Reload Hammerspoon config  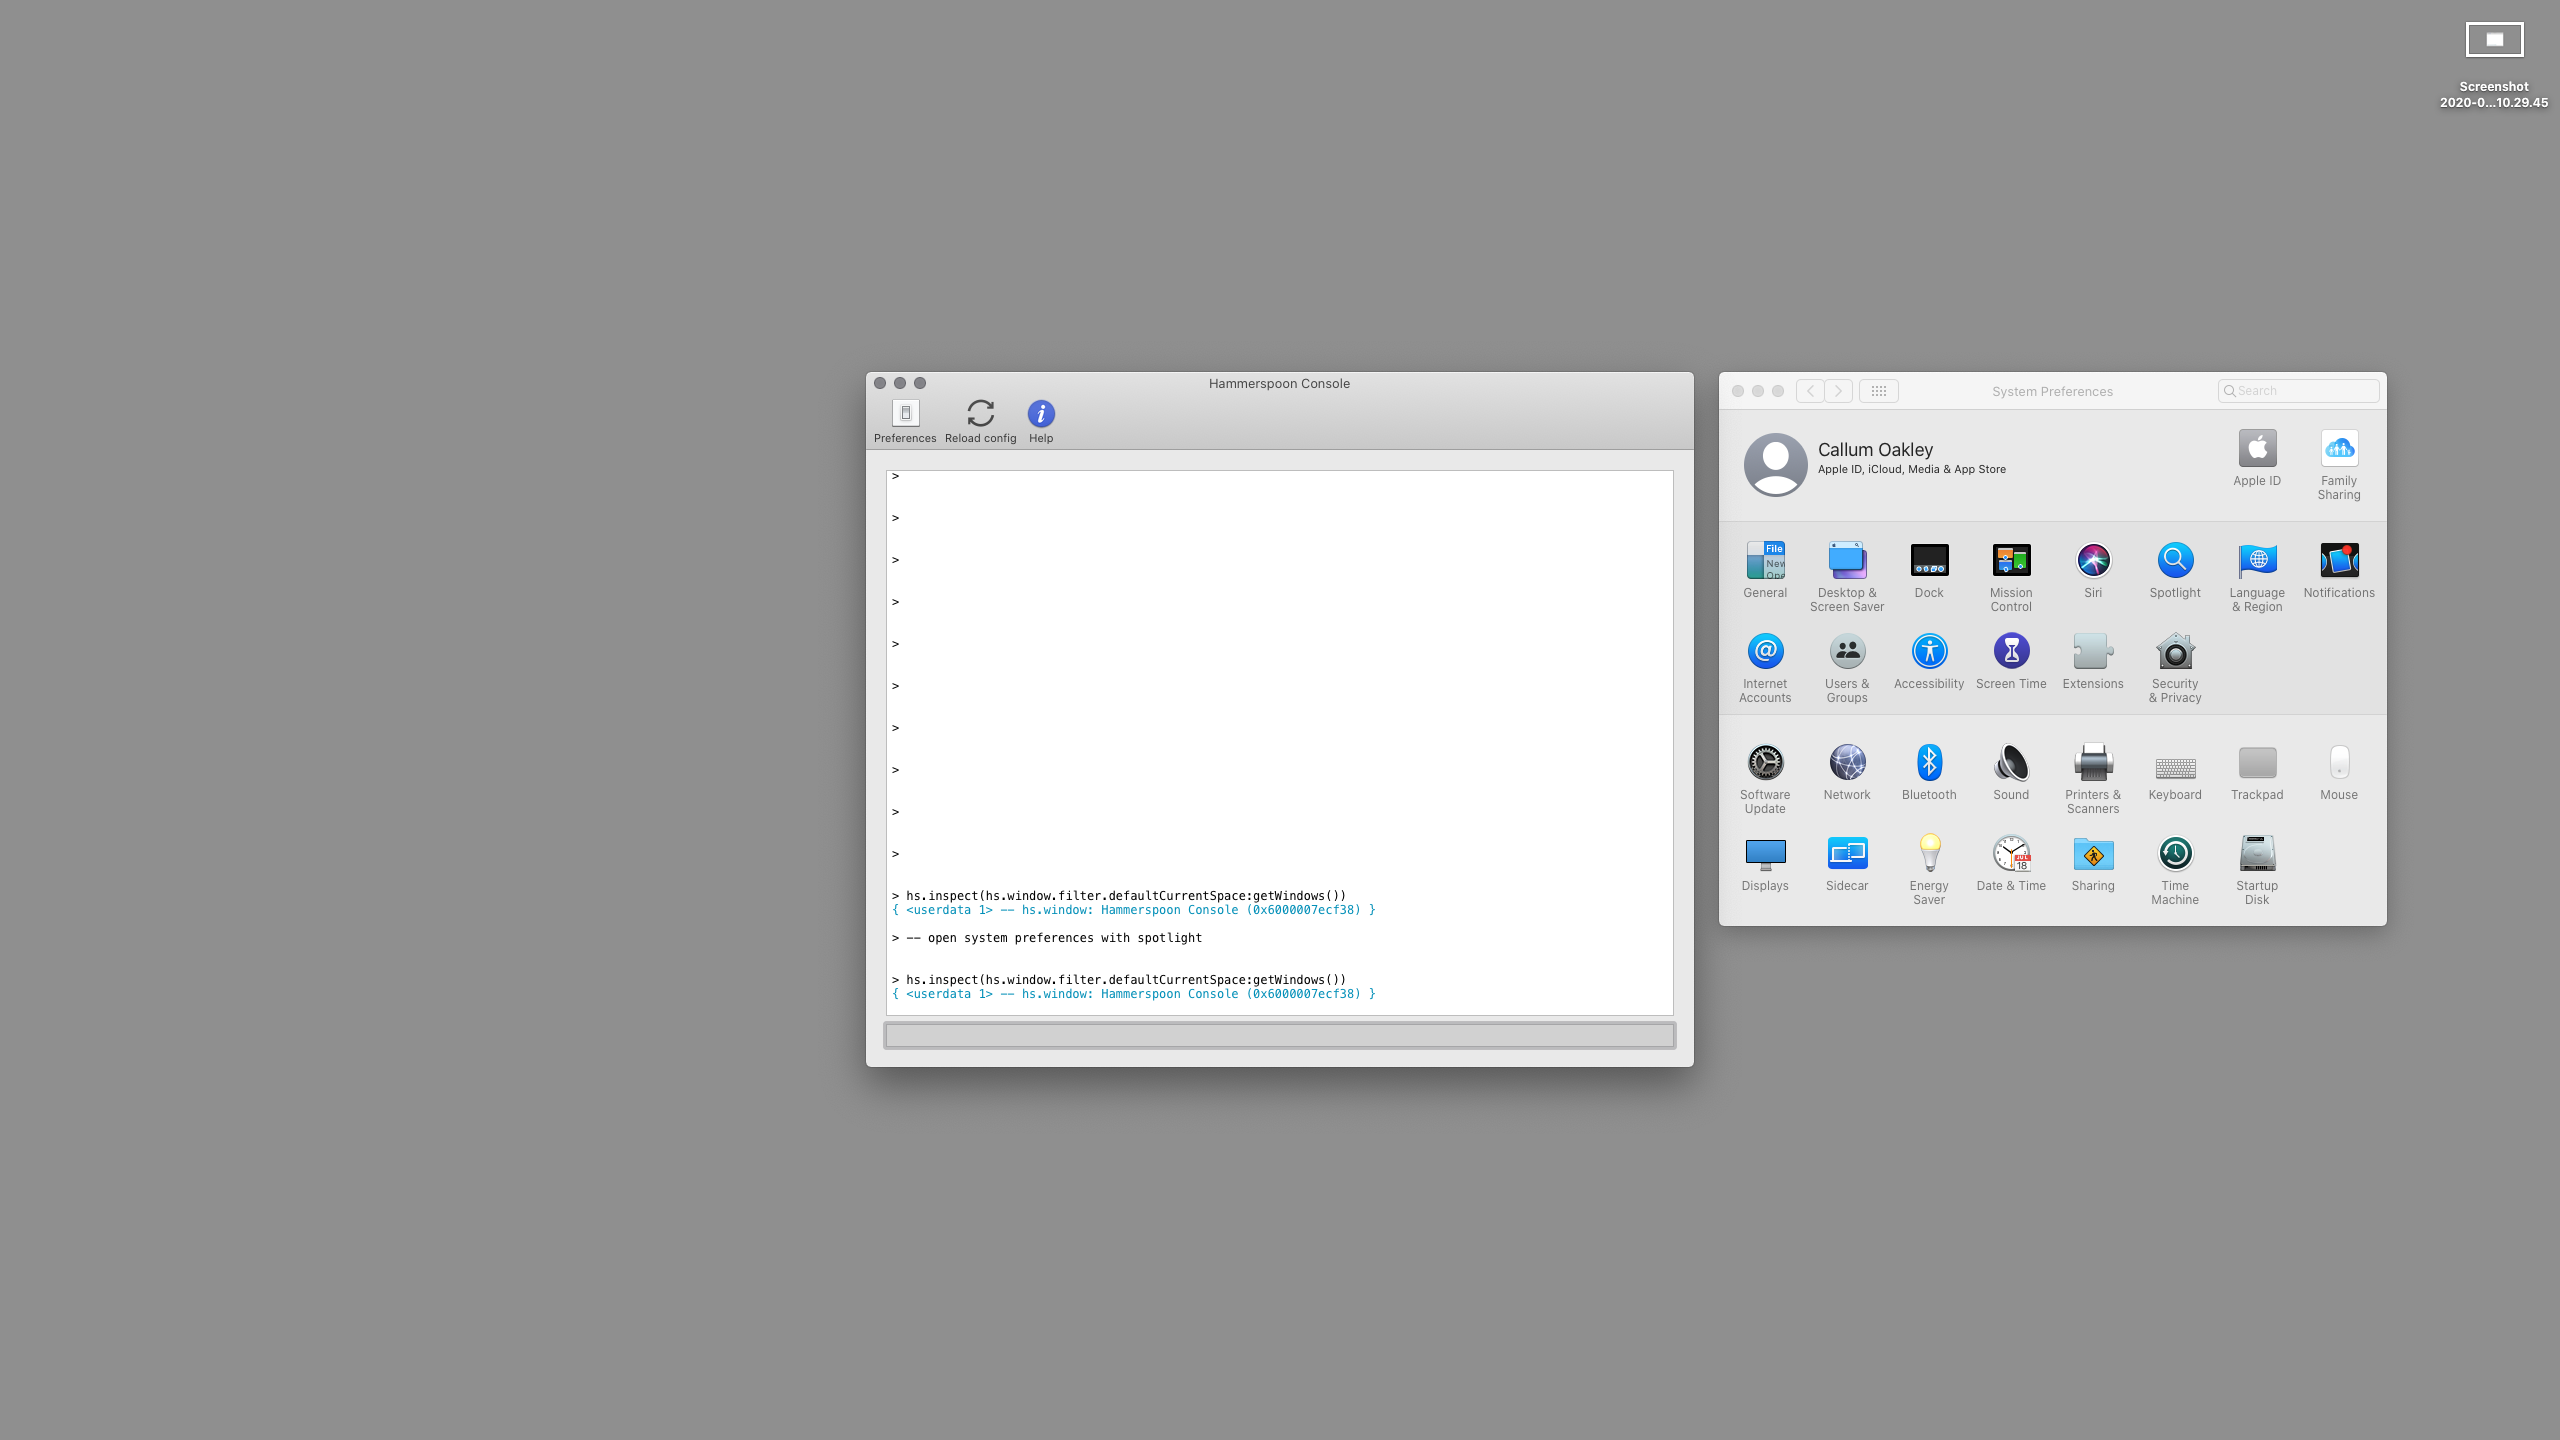pyautogui.click(x=980, y=422)
